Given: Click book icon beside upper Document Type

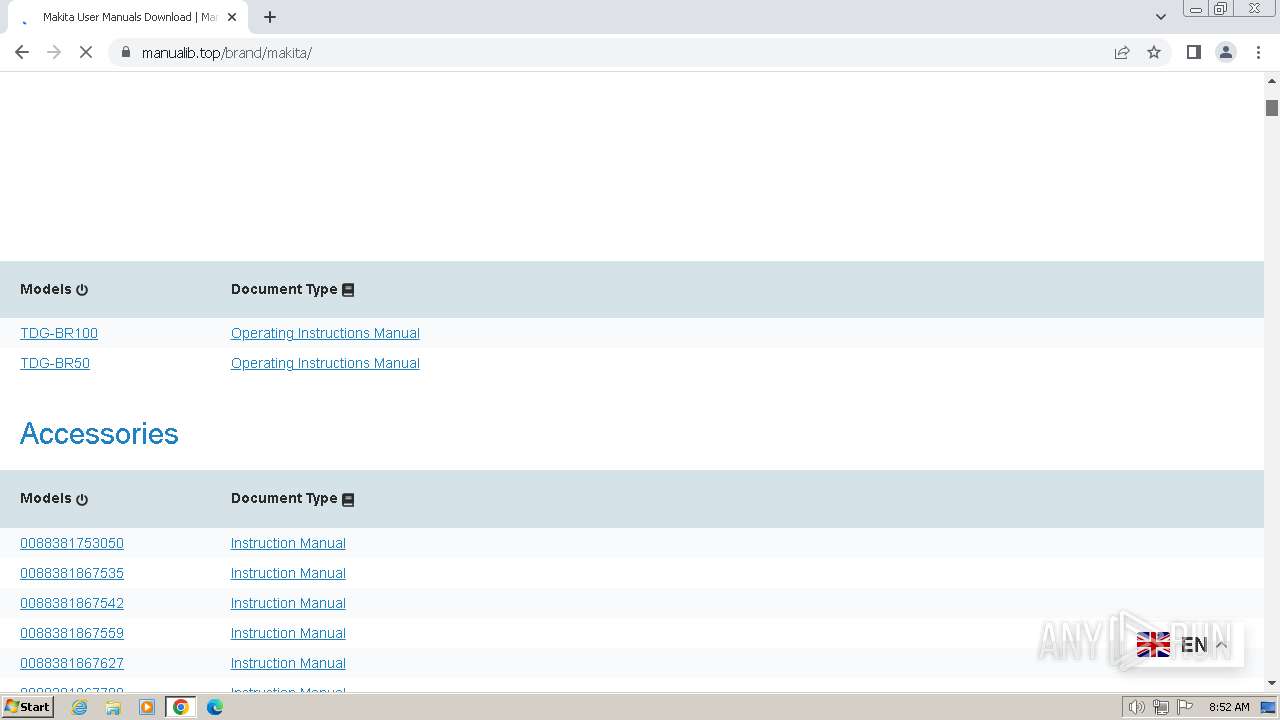Looking at the screenshot, I should click(348, 290).
